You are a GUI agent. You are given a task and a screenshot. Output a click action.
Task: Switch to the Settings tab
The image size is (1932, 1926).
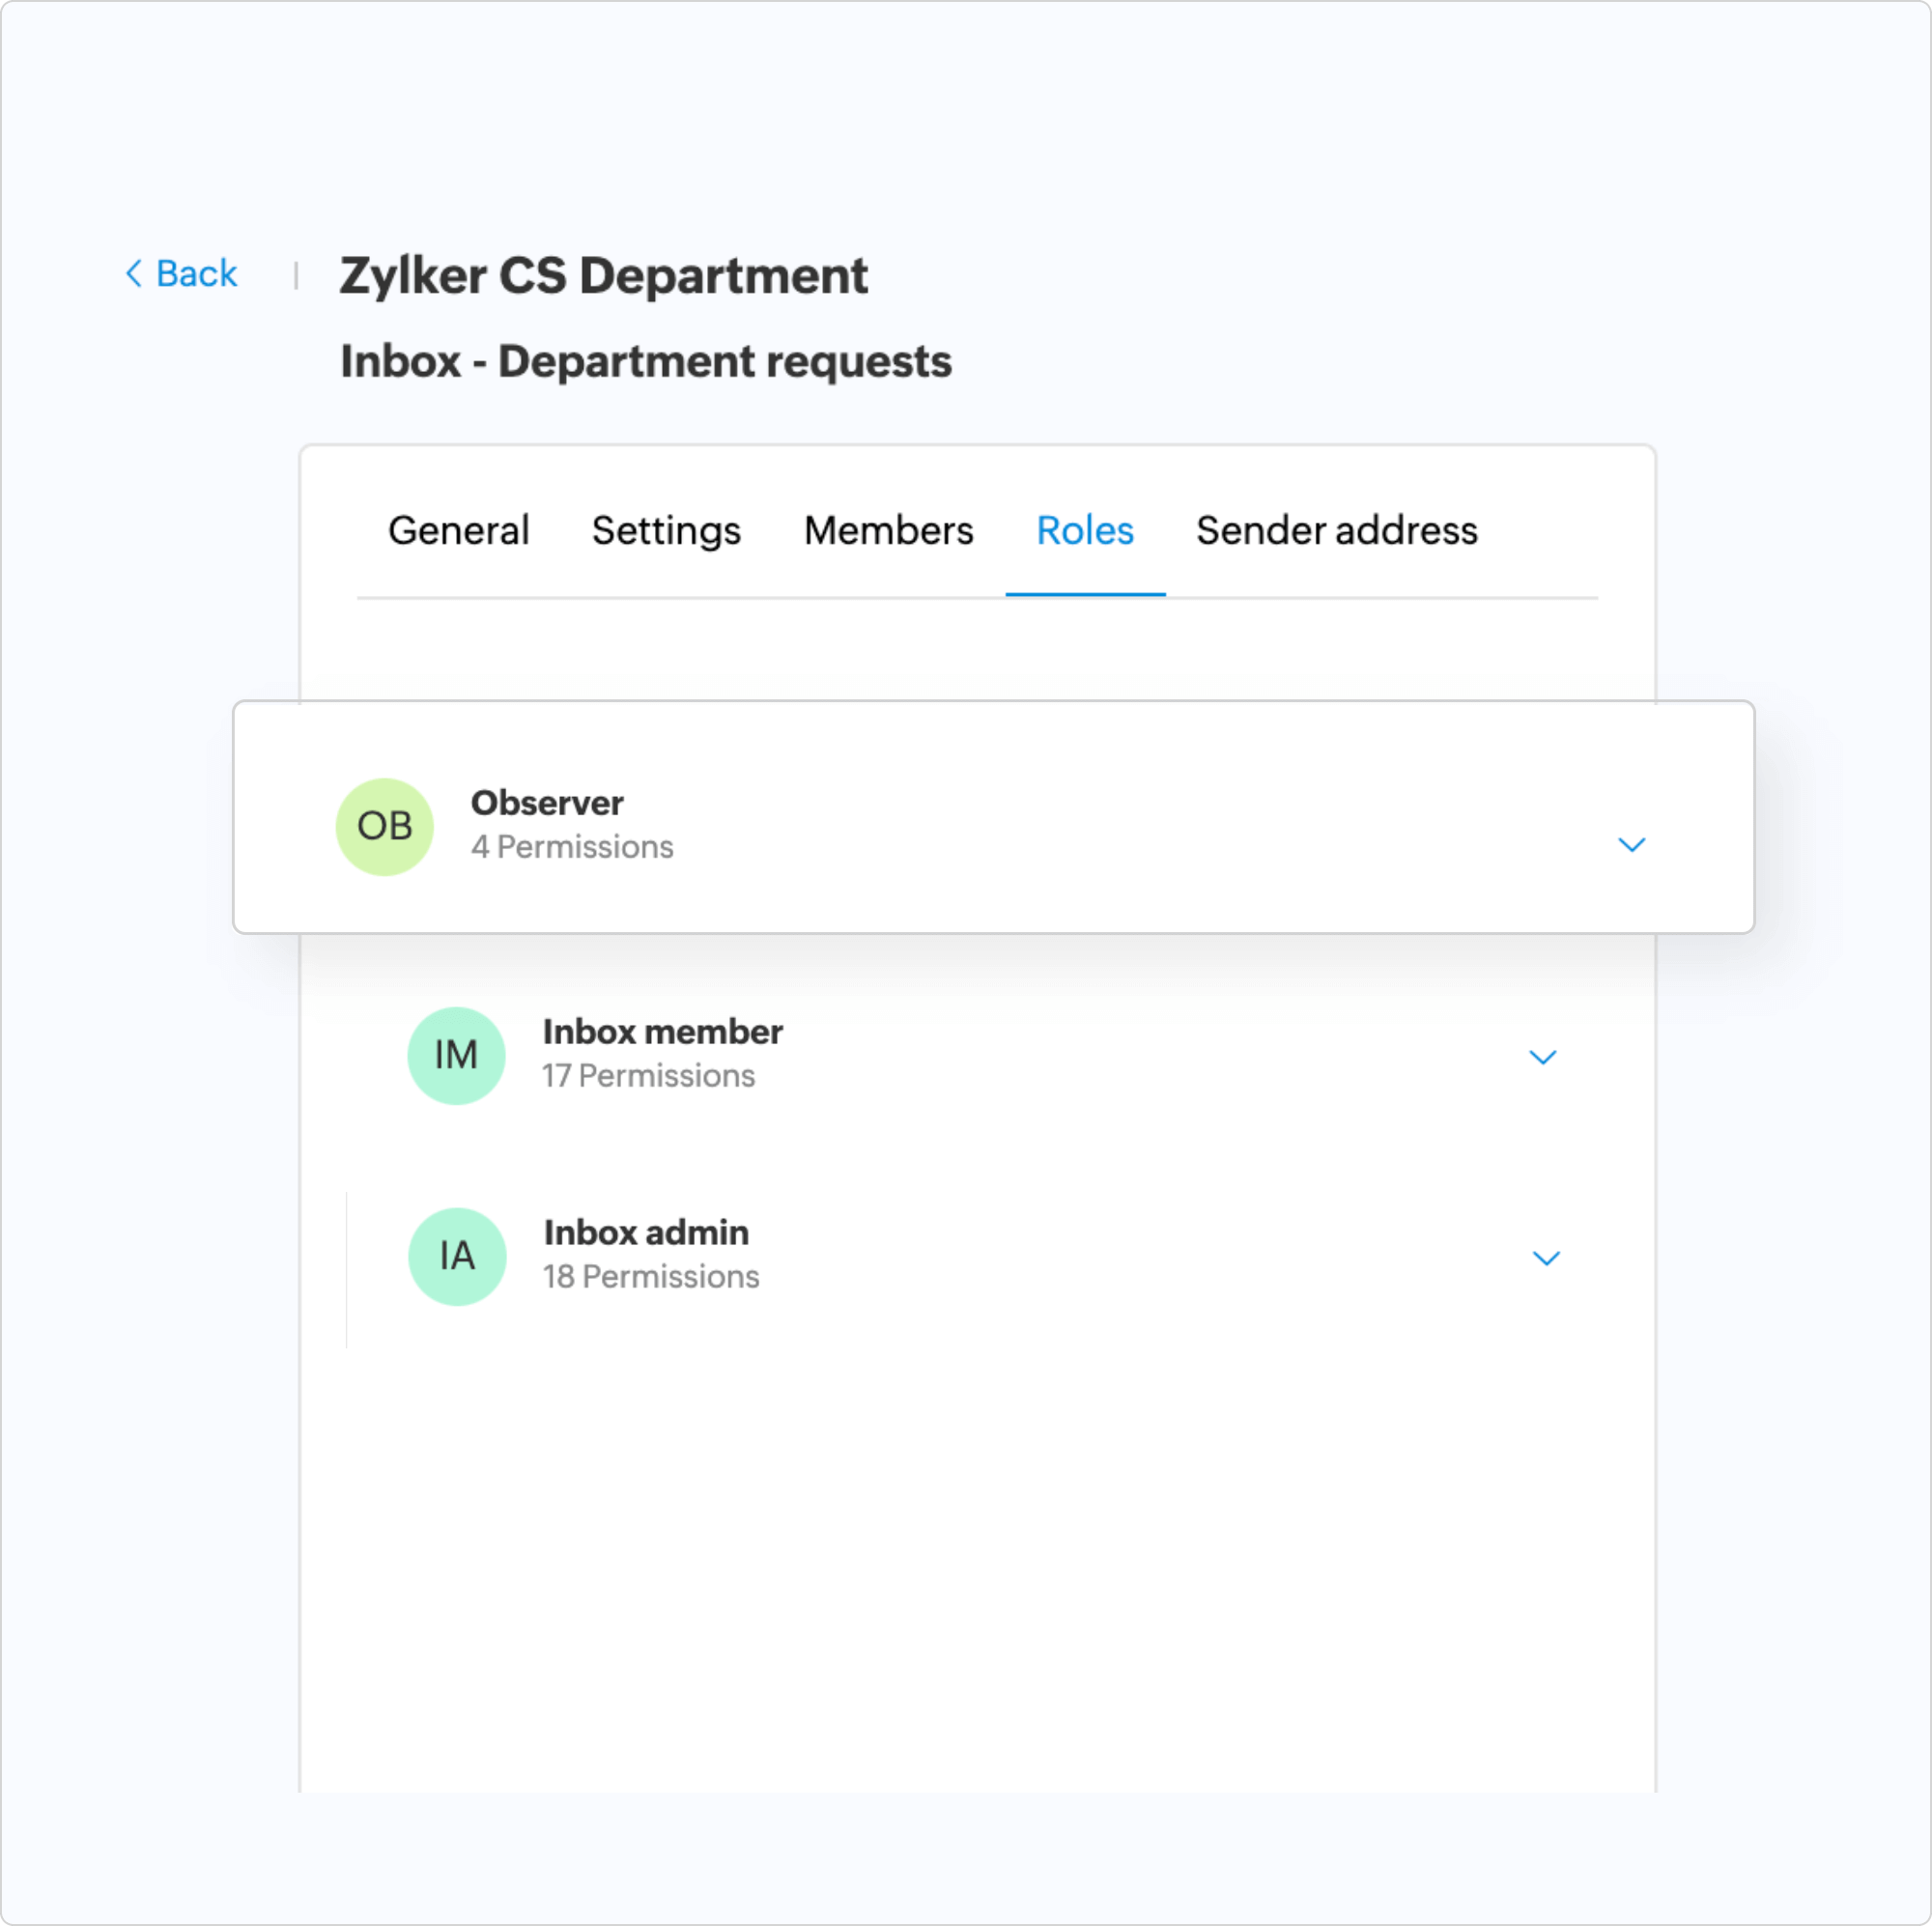coord(666,531)
